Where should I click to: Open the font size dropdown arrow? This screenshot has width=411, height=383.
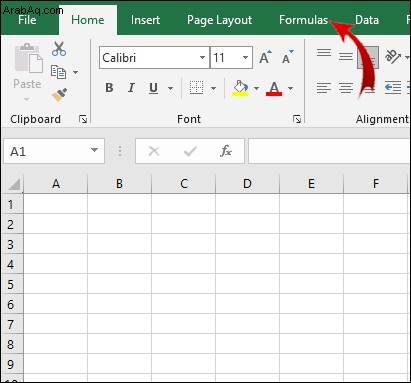point(245,57)
